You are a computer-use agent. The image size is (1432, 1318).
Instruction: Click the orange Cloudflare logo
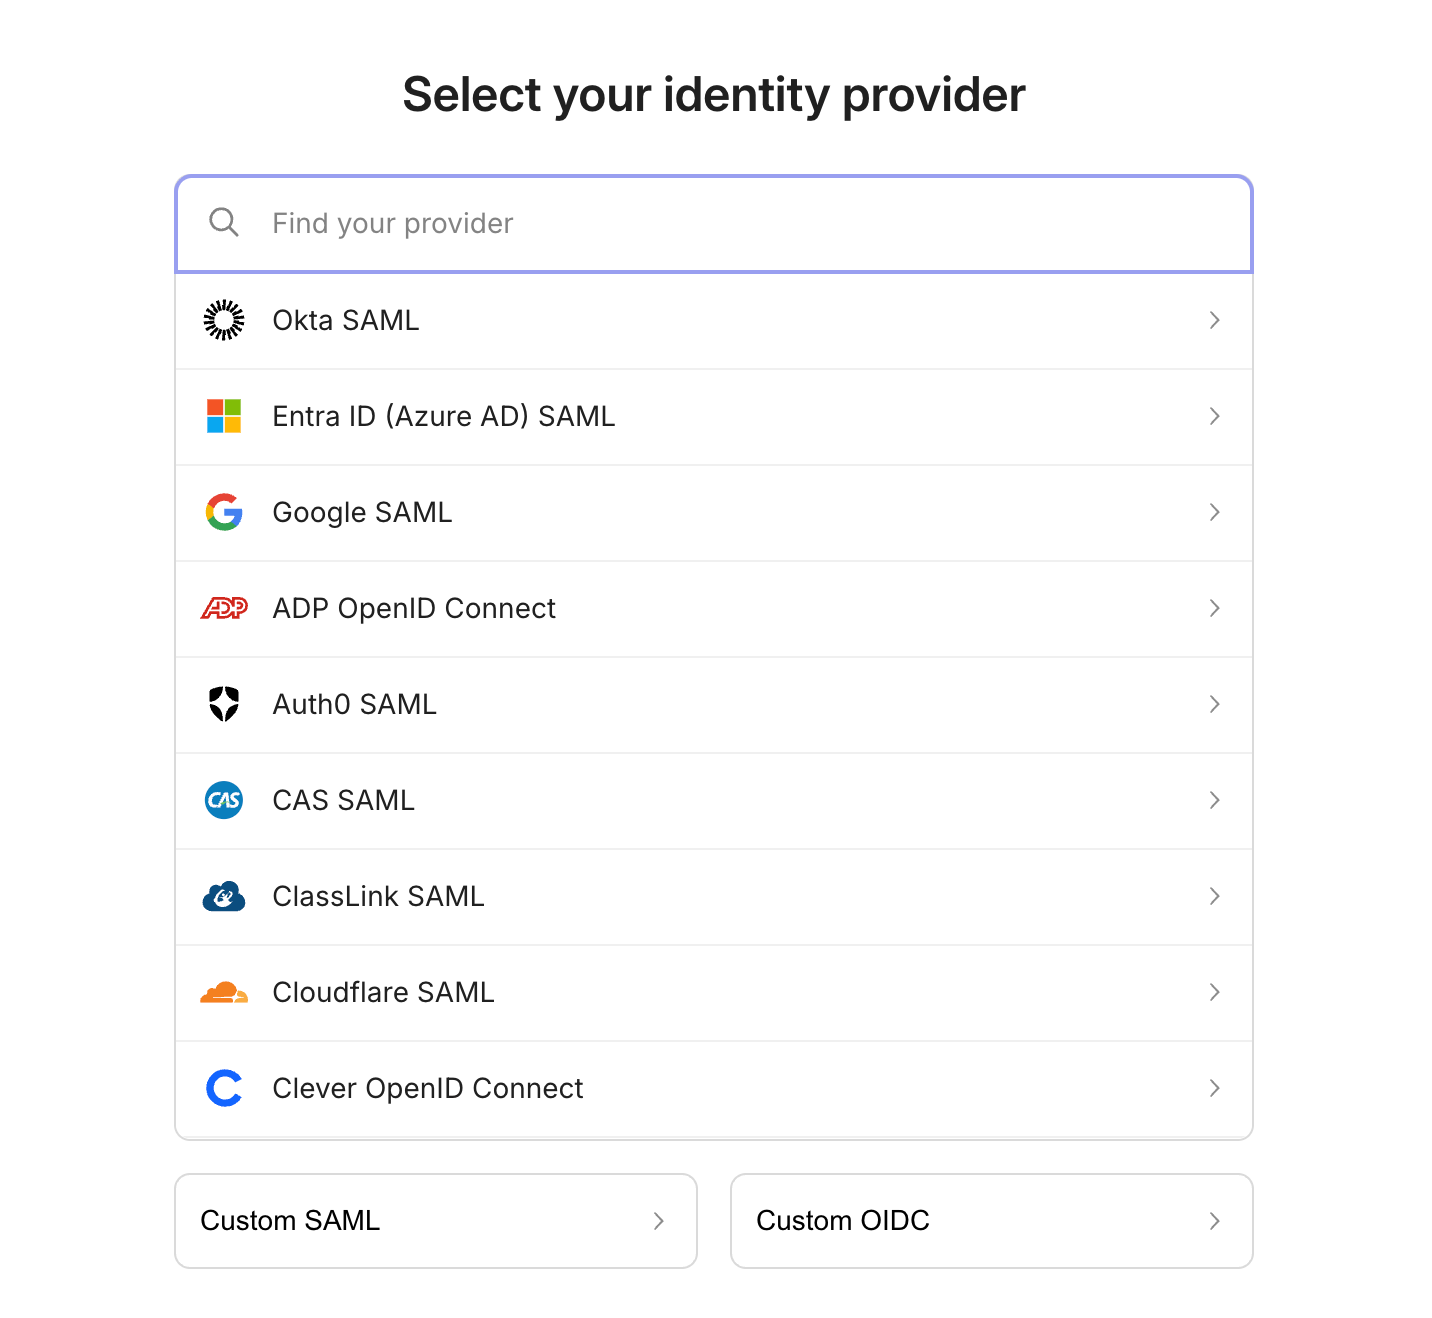click(224, 992)
